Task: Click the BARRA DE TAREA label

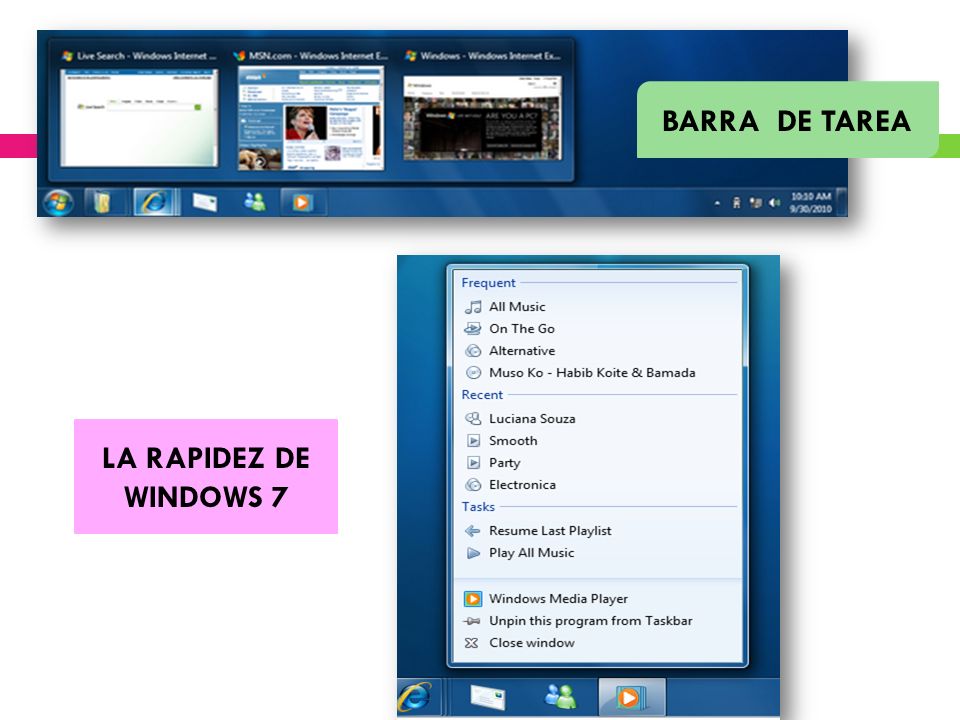Action: tap(787, 120)
